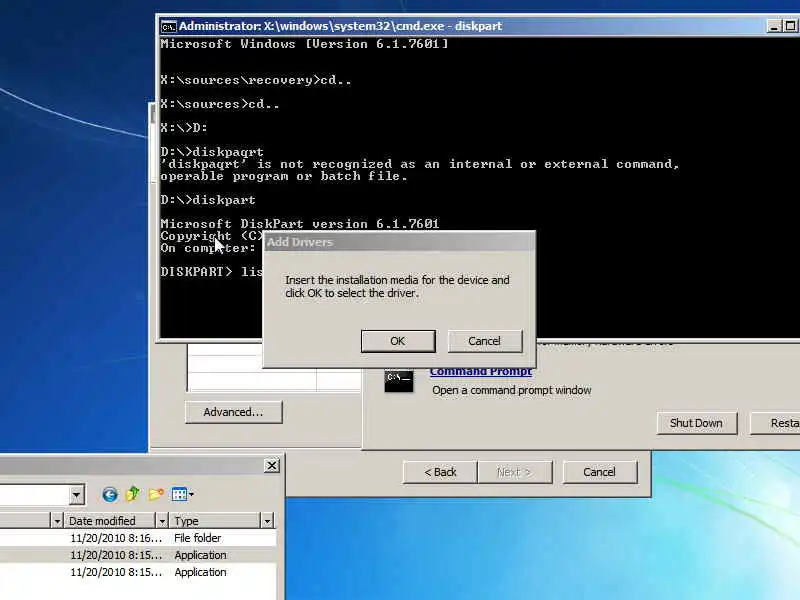Go up one folder level

[x=133, y=494]
